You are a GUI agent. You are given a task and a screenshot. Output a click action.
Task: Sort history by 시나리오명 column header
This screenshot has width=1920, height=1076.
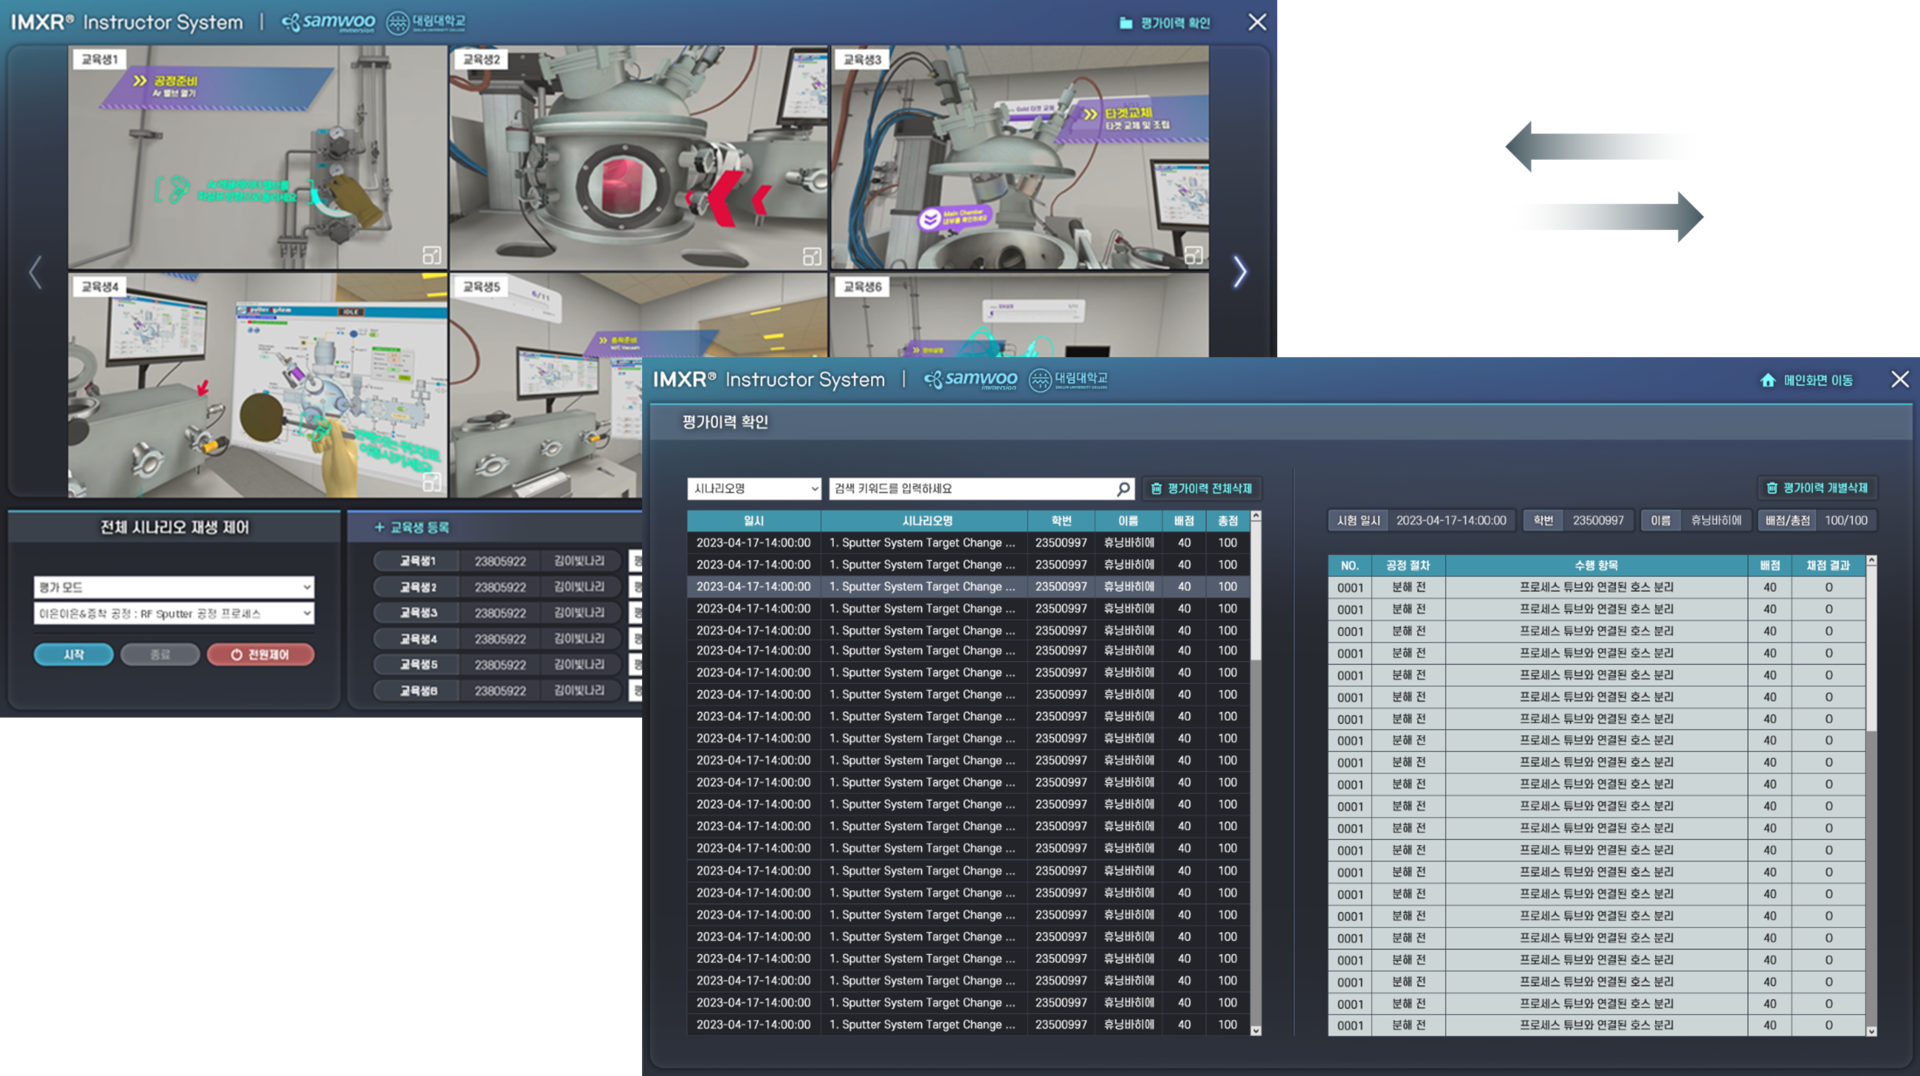tap(925, 521)
